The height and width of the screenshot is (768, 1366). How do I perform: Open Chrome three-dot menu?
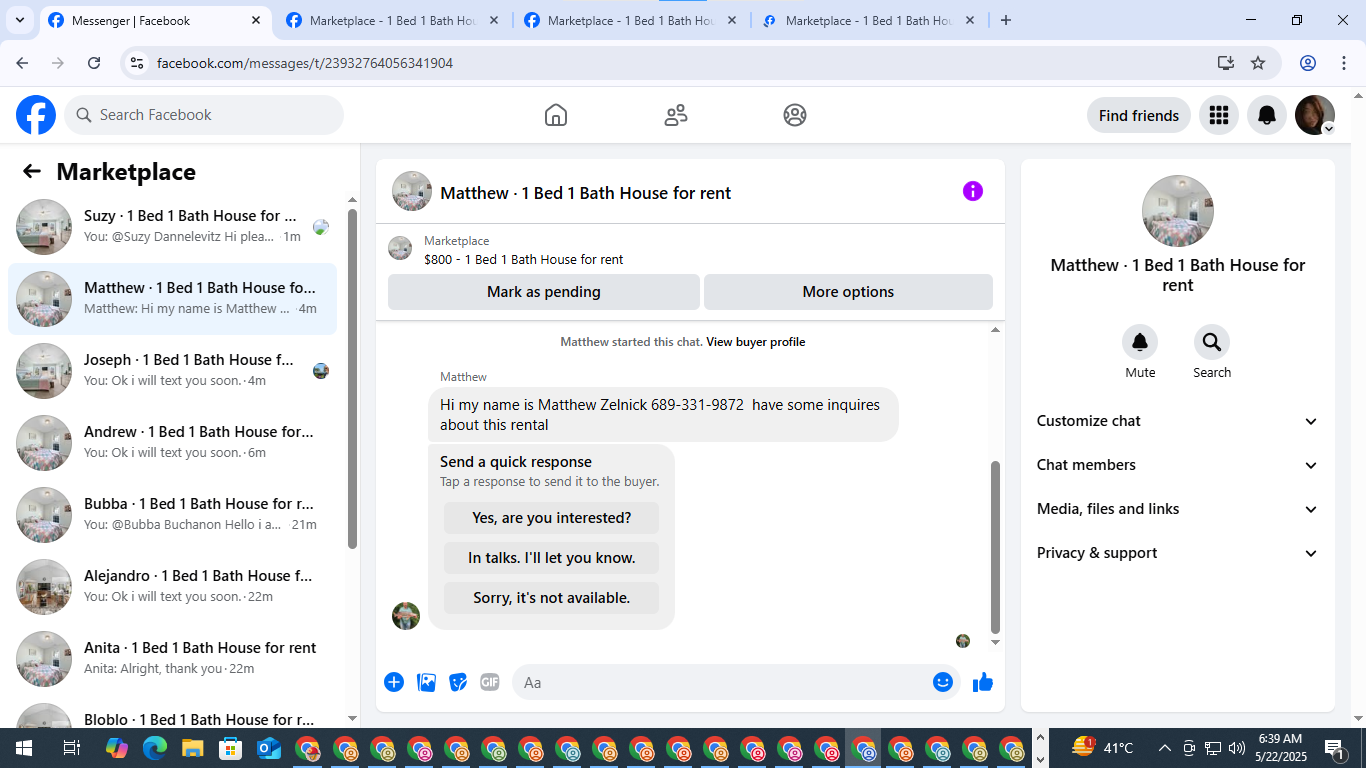click(1343, 63)
